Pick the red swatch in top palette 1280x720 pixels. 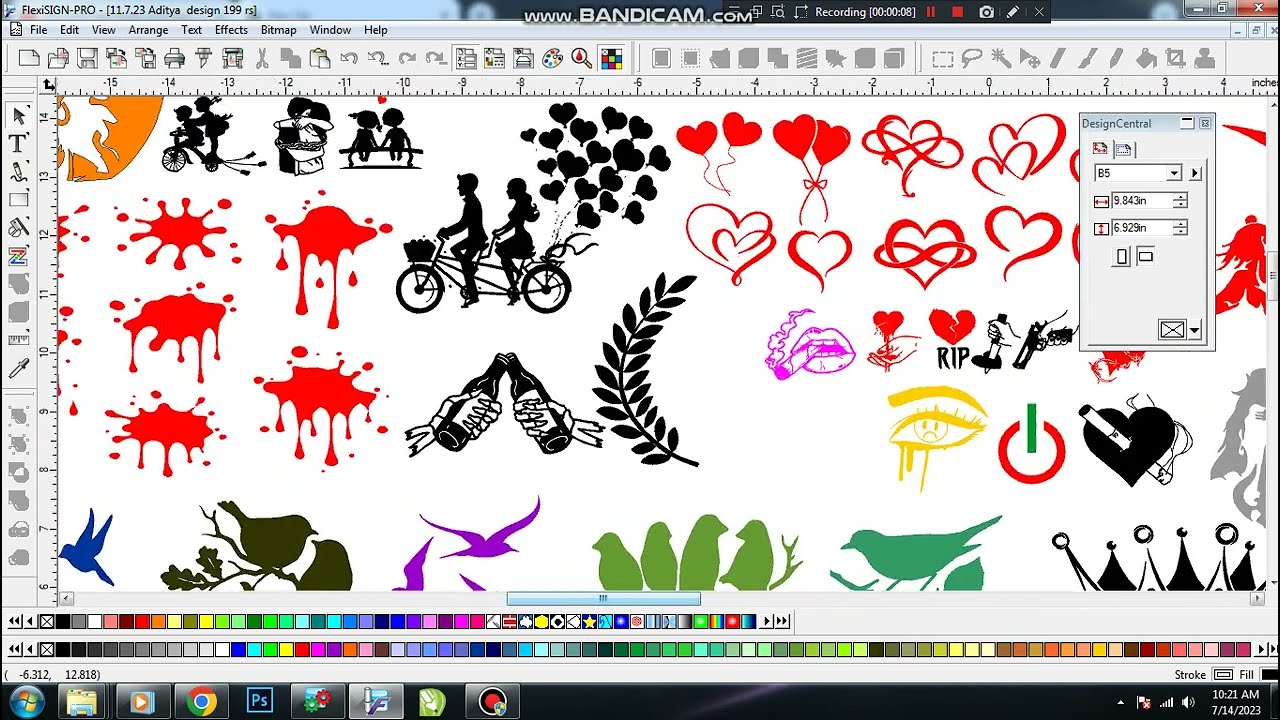(x=142, y=621)
